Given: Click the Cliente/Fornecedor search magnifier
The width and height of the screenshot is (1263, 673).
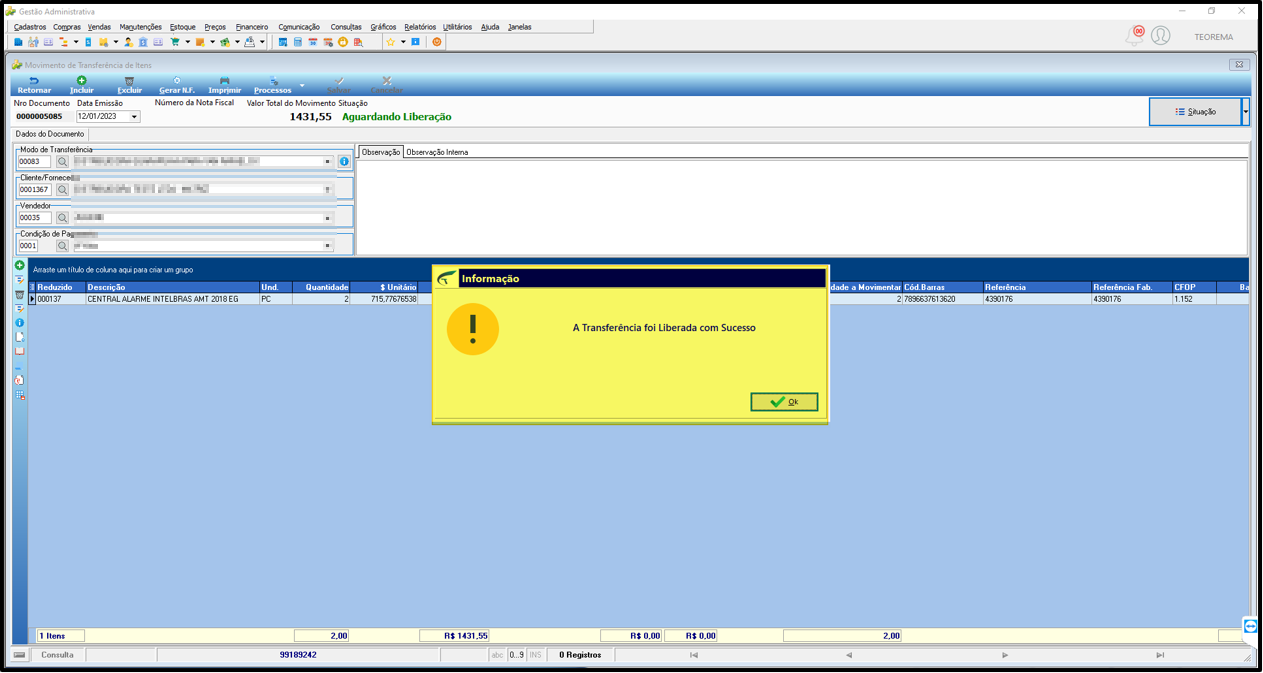Looking at the screenshot, I should (62, 189).
